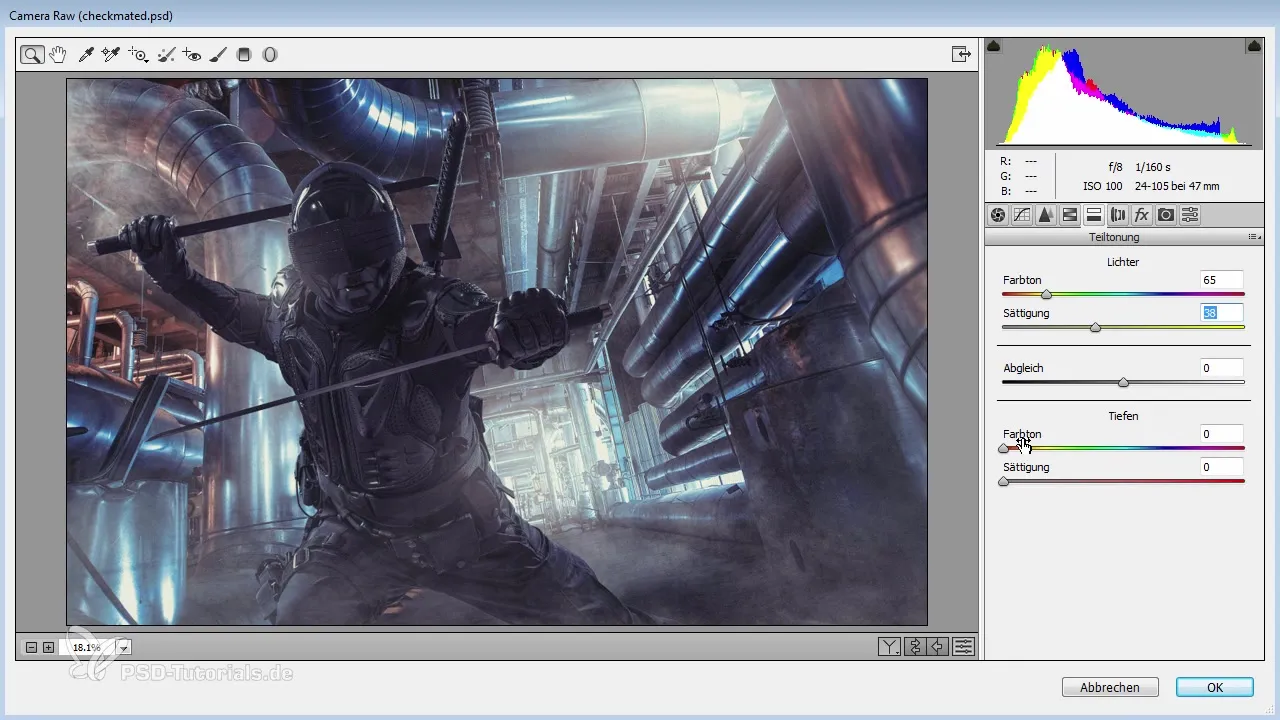
Task: Open the Tone Curve panel tab
Action: coord(1022,215)
